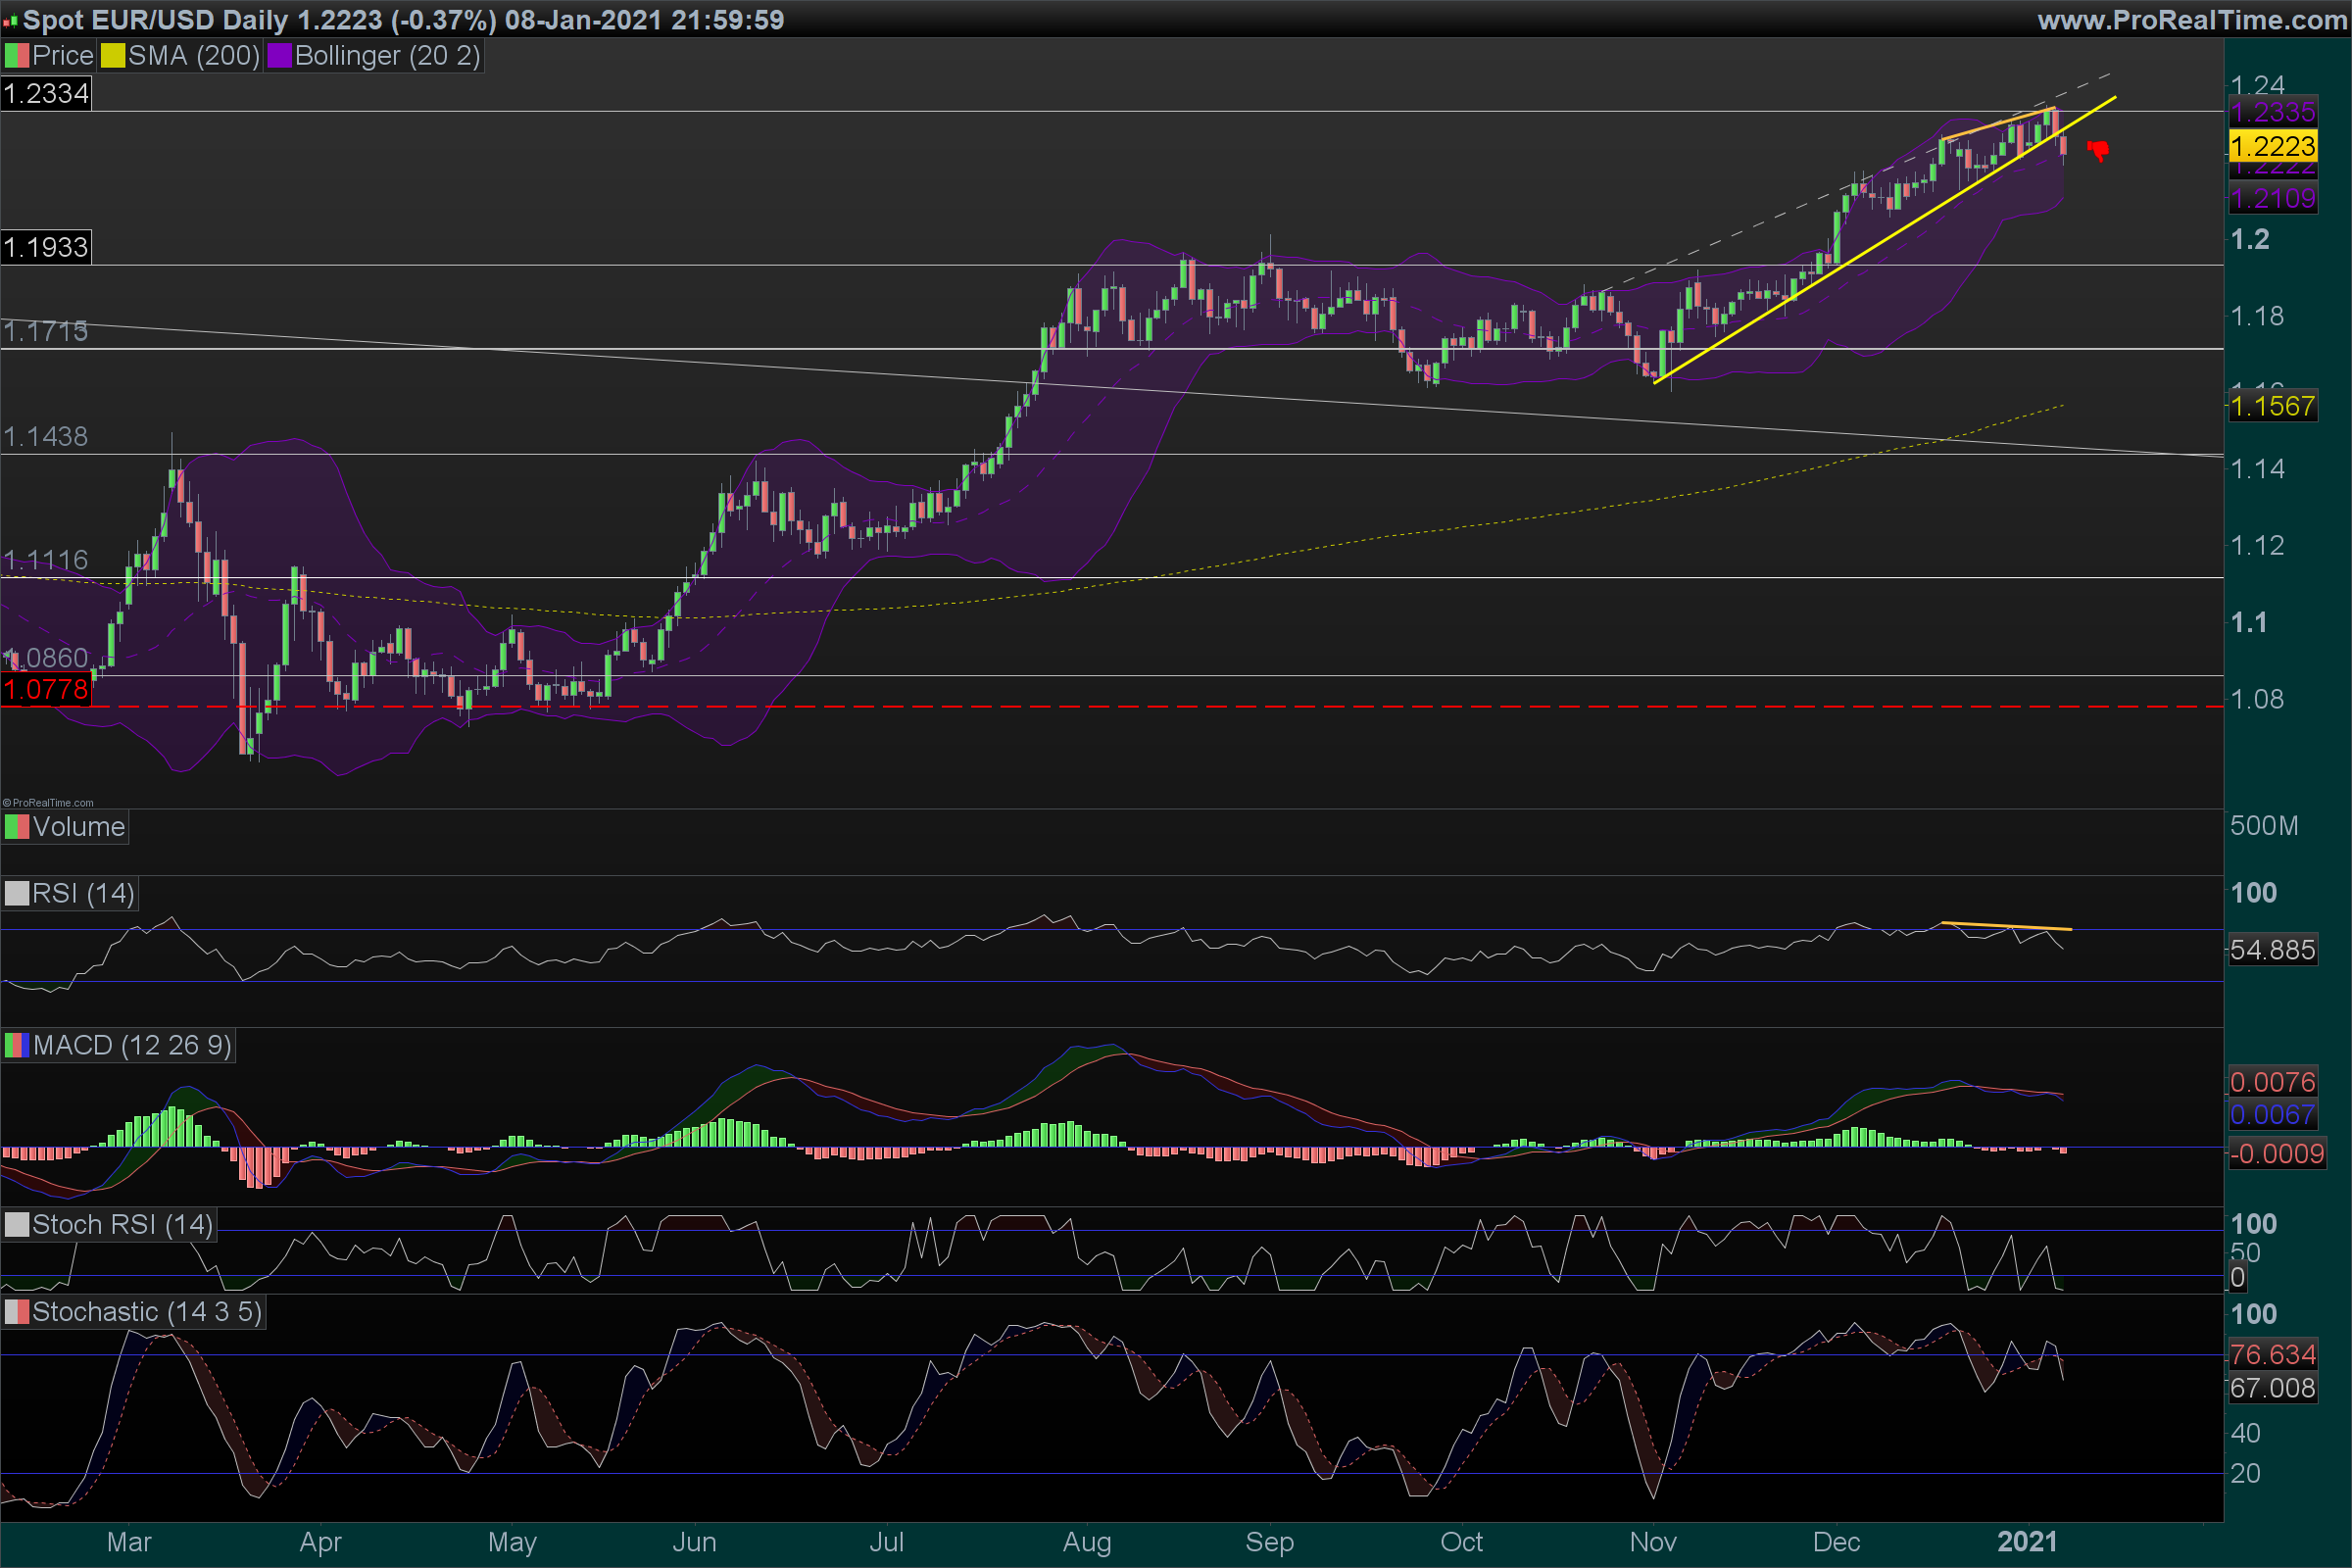
Task: Click the yellow 1.2223 current price tag
Action: (x=2272, y=147)
